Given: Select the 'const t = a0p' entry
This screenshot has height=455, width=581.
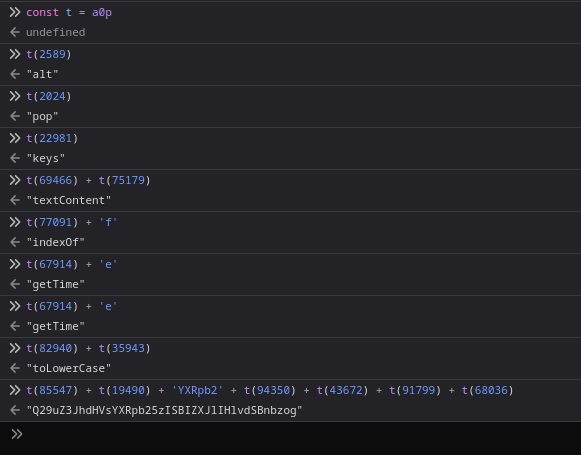Looking at the screenshot, I should [x=69, y=12].
